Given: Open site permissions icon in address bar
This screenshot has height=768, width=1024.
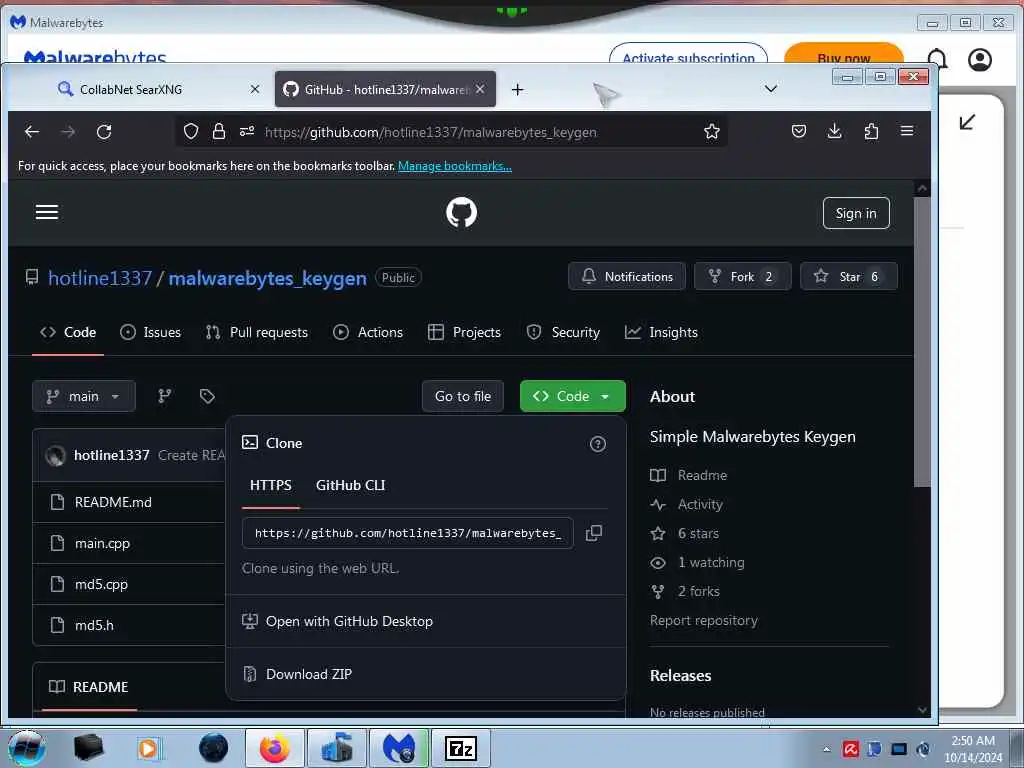Looking at the screenshot, I should [247, 132].
